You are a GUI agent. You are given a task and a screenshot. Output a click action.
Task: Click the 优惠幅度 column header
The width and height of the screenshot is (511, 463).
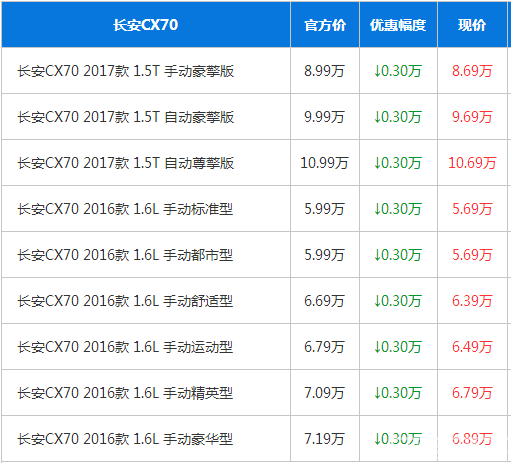coord(398,25)
